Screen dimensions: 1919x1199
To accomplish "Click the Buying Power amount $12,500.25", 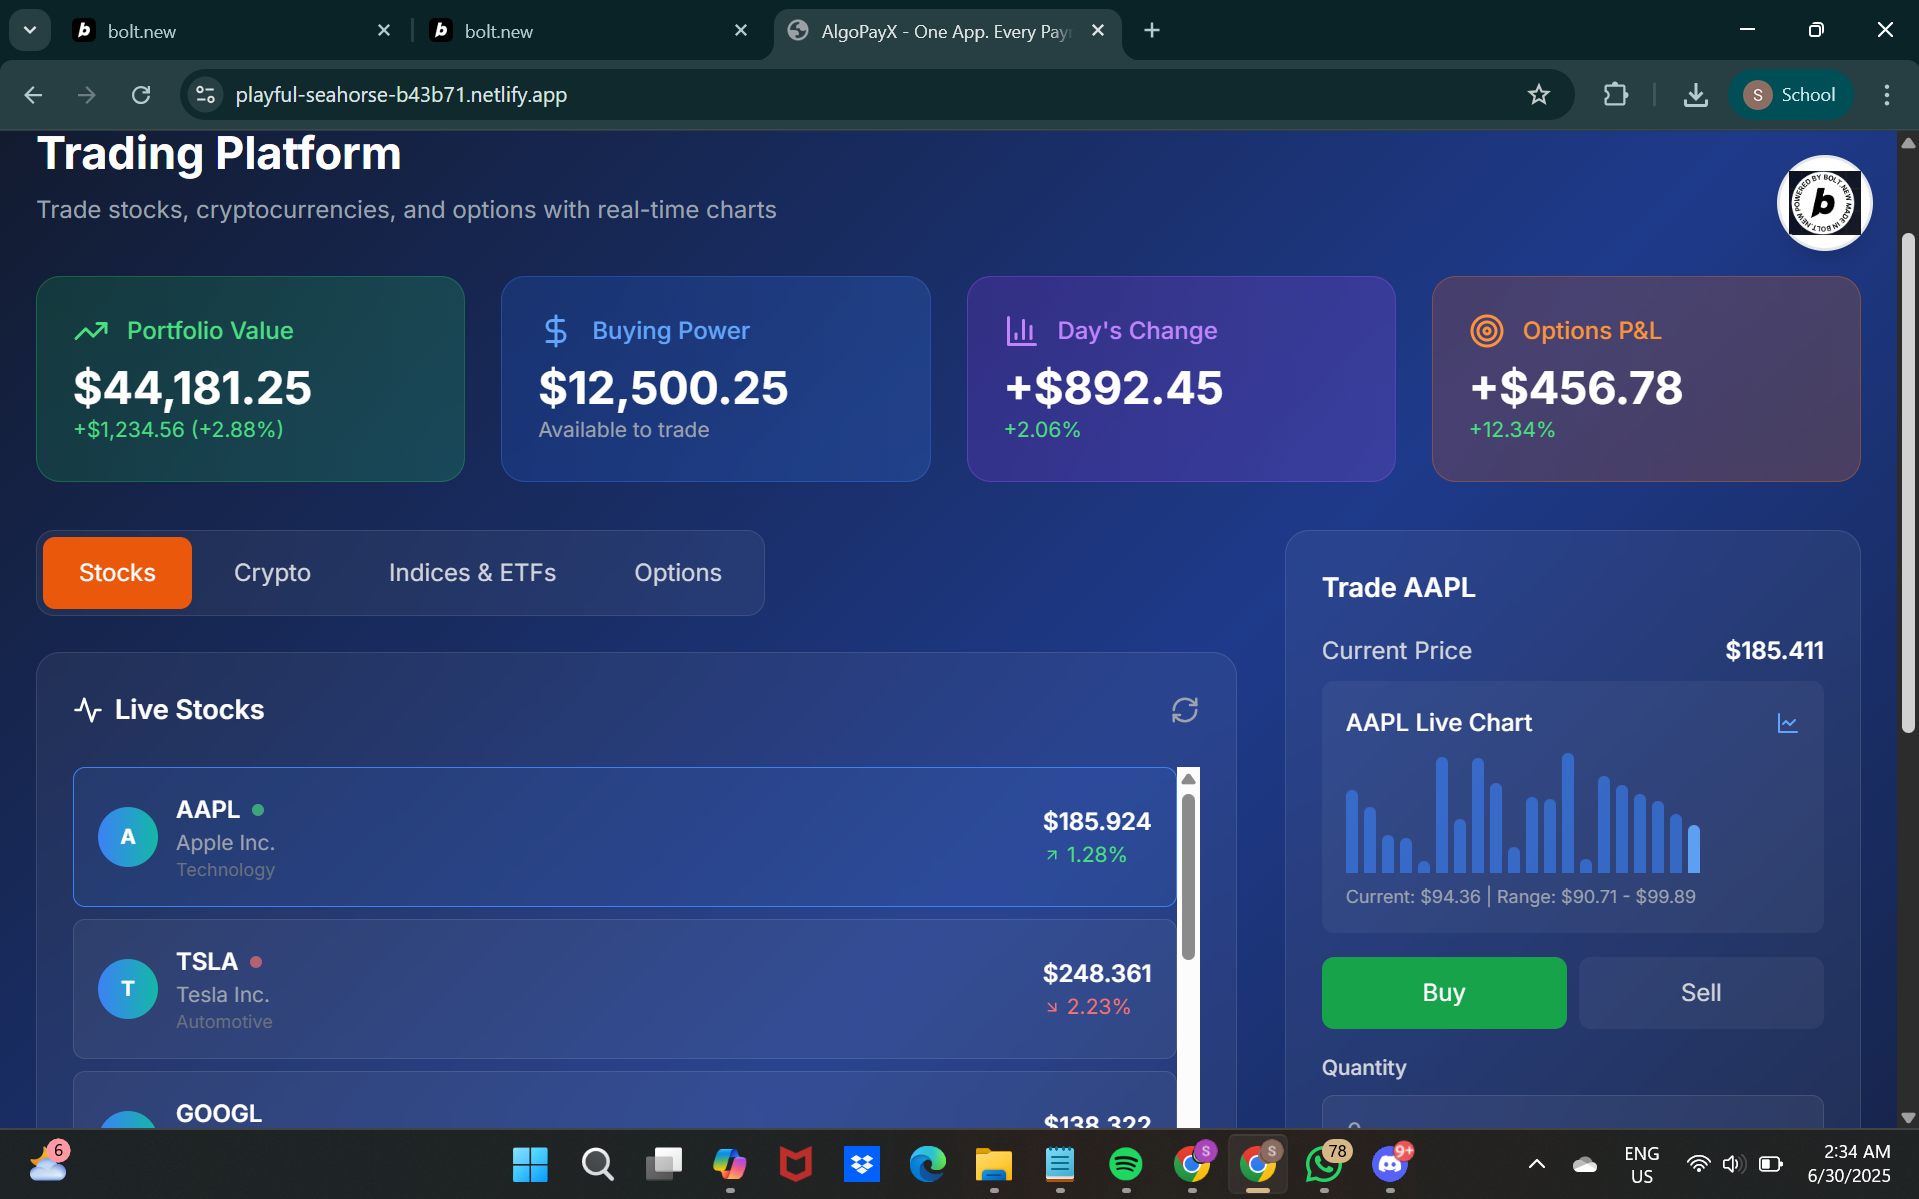I will tap(663, 388).
